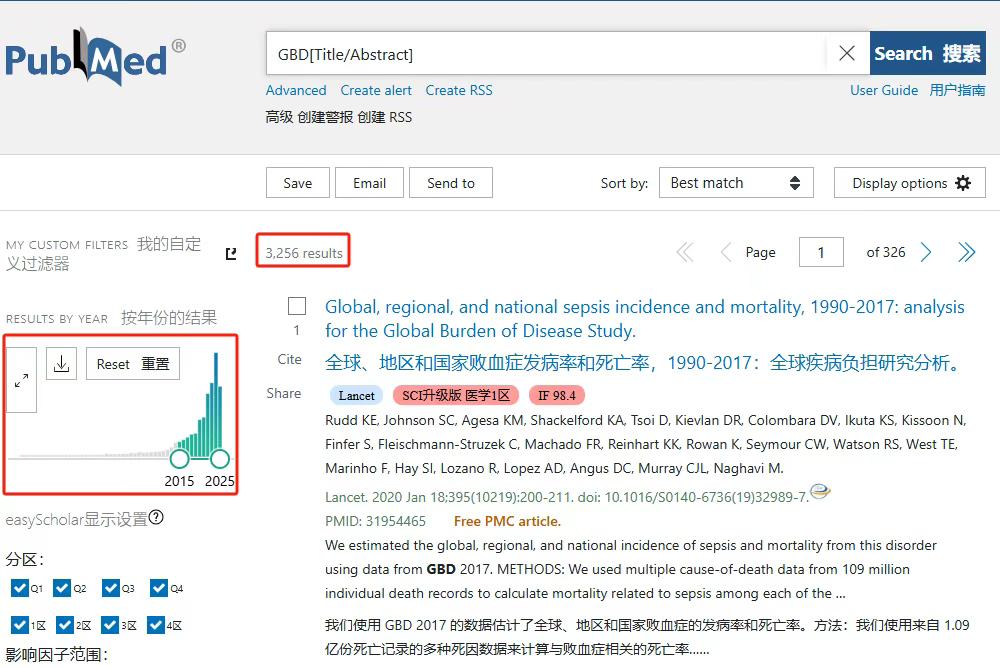Click the tallest bar in year histogram
This screenshot has width=1000, height=667.
(x=216, y=403)
